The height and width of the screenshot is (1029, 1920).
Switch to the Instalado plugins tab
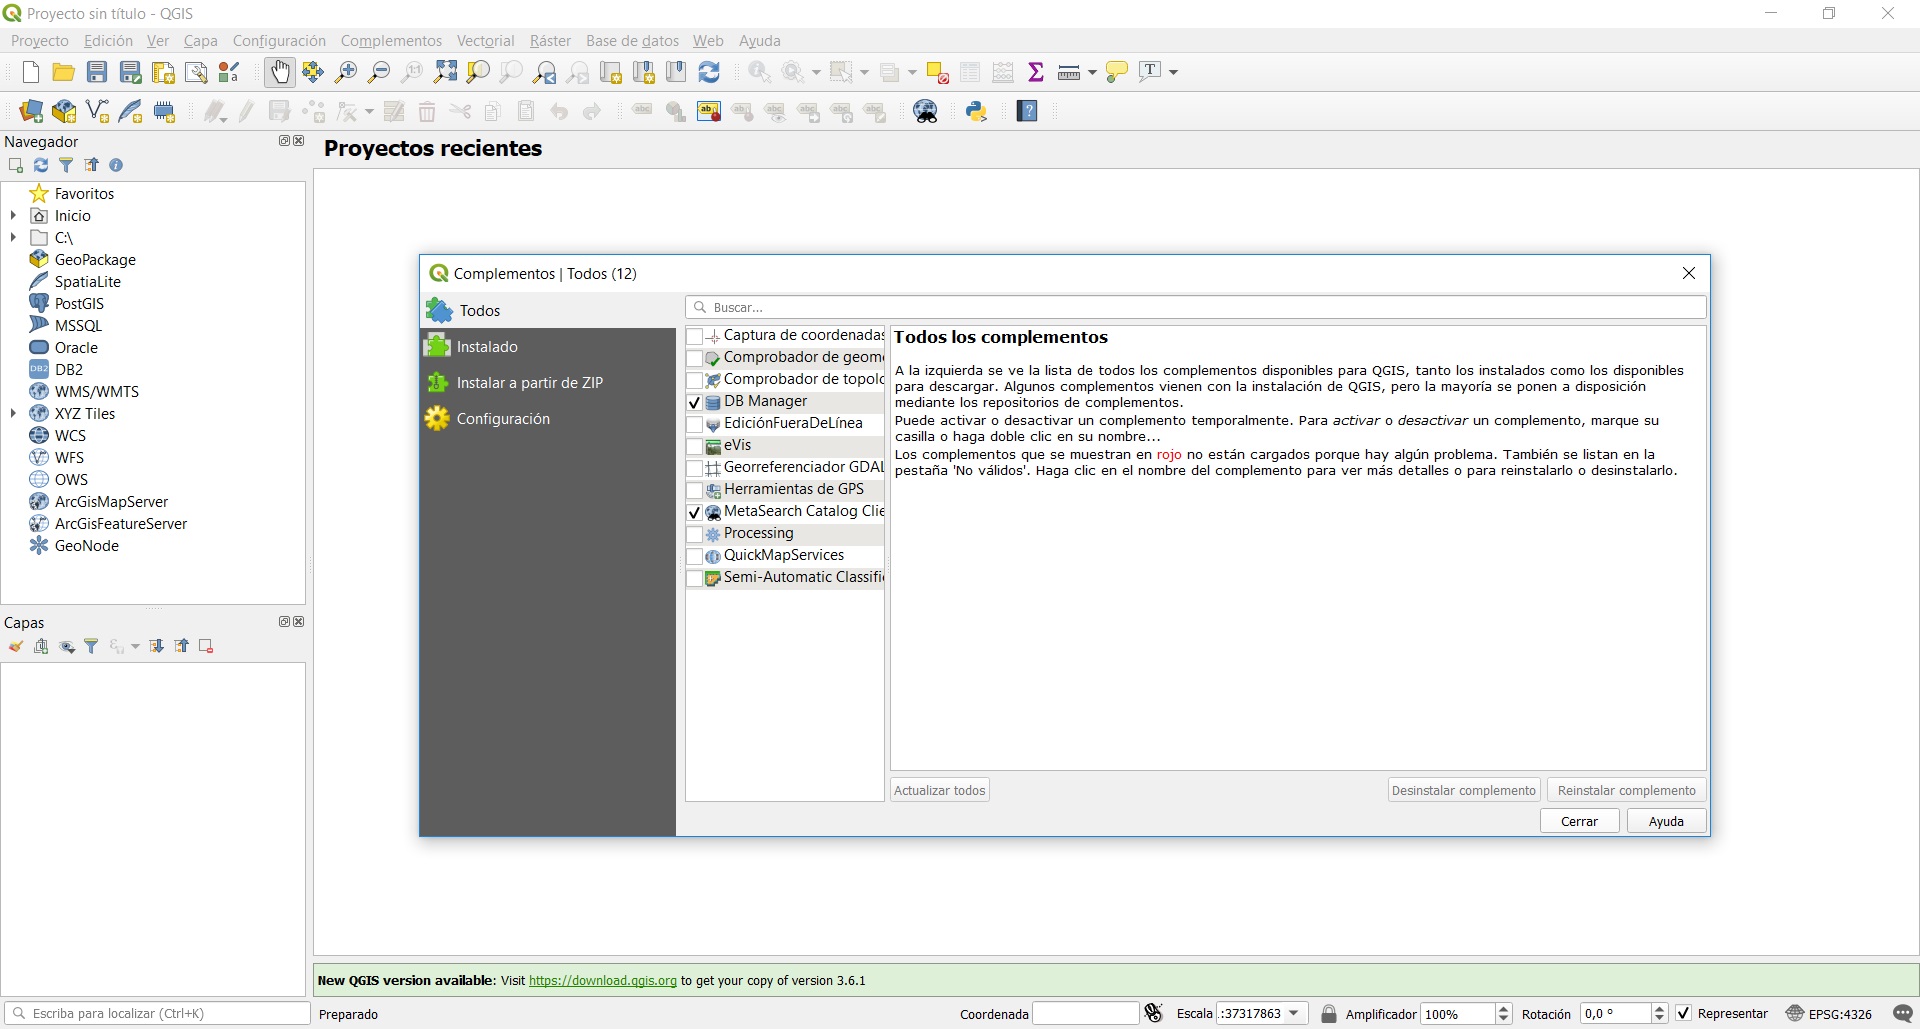point(487,347)
